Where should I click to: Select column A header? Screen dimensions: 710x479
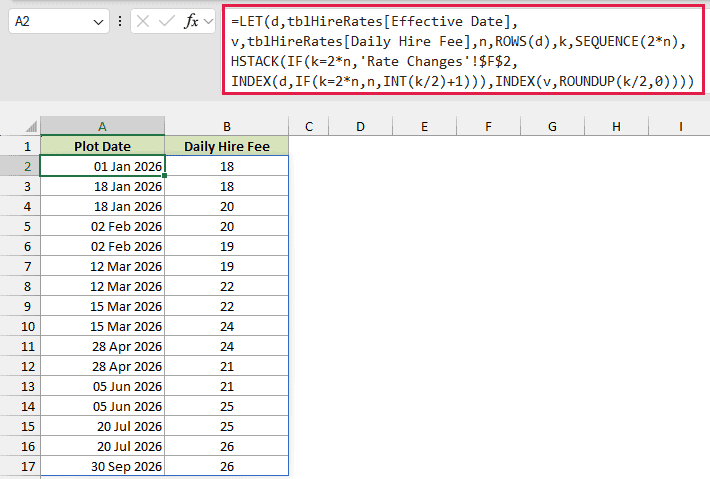click(x=102, y=126)
